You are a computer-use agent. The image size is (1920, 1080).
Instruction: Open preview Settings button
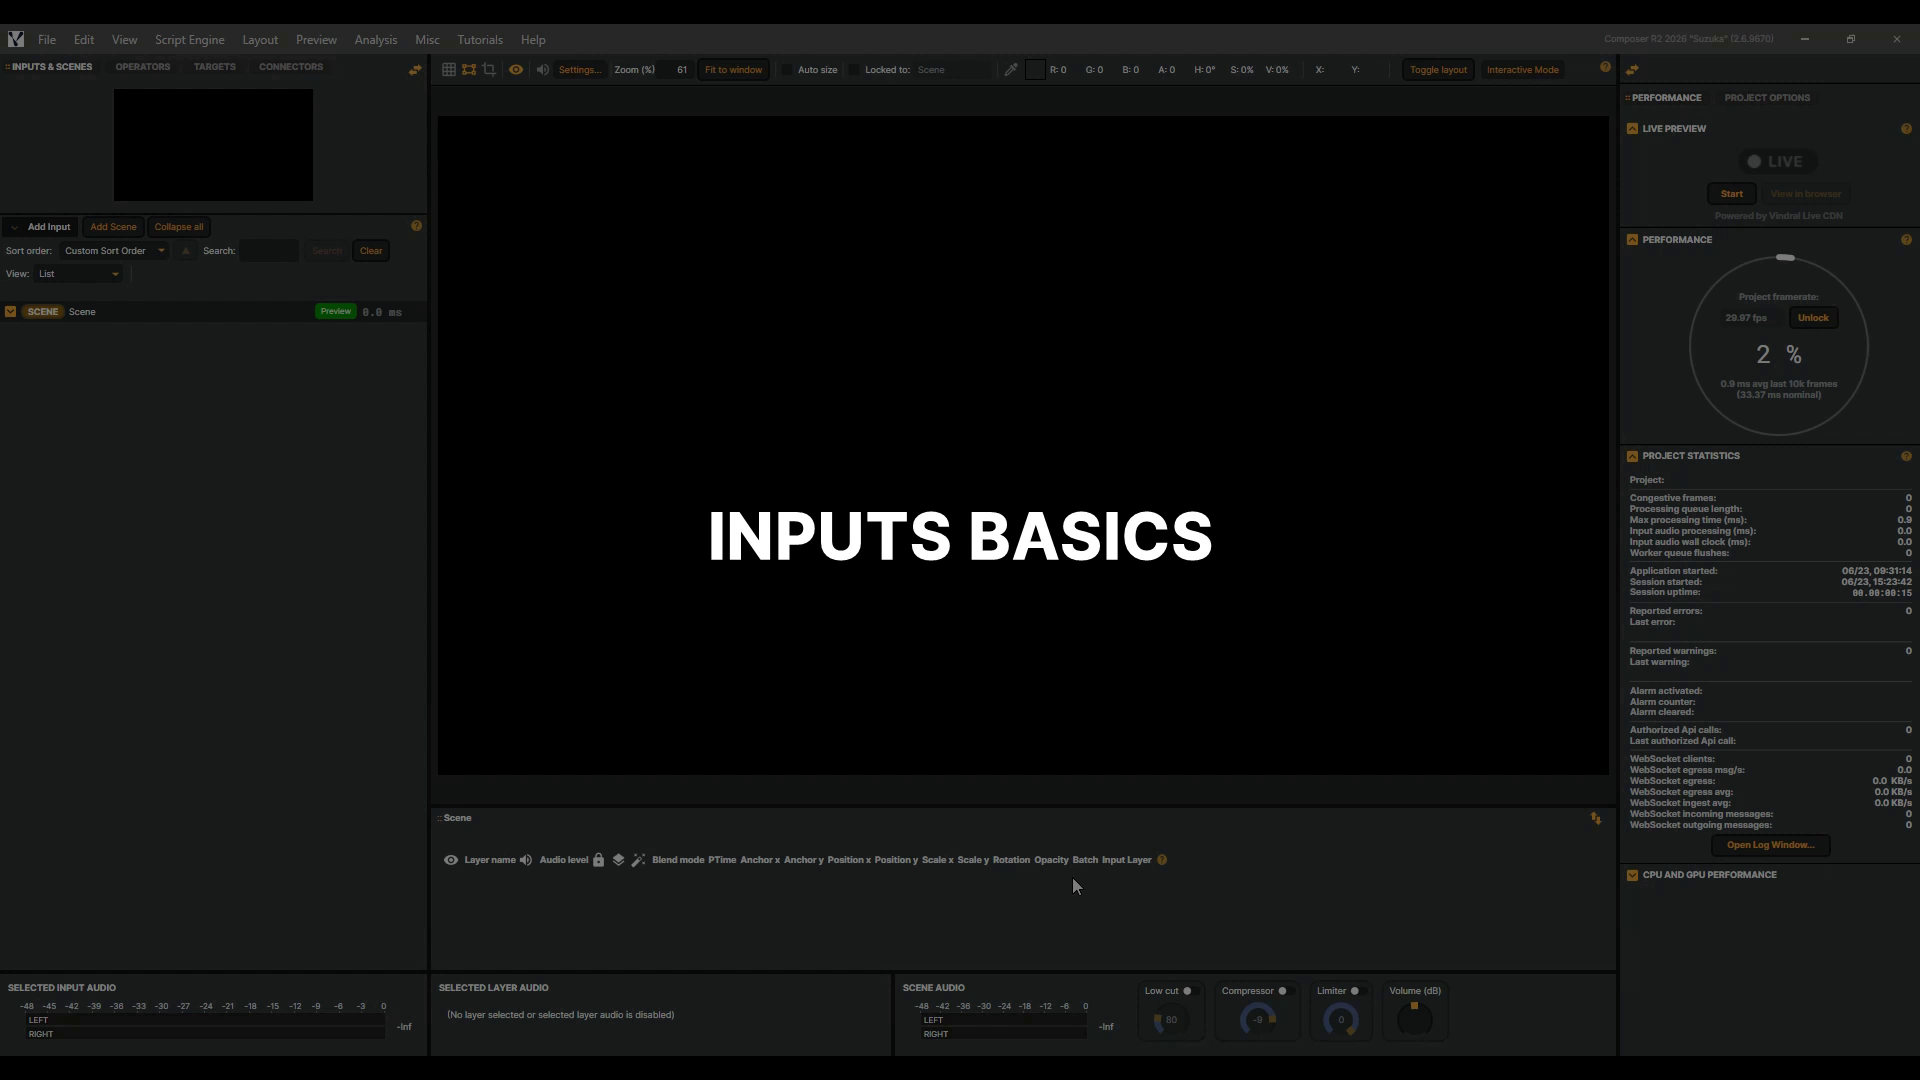click(580, 70)
